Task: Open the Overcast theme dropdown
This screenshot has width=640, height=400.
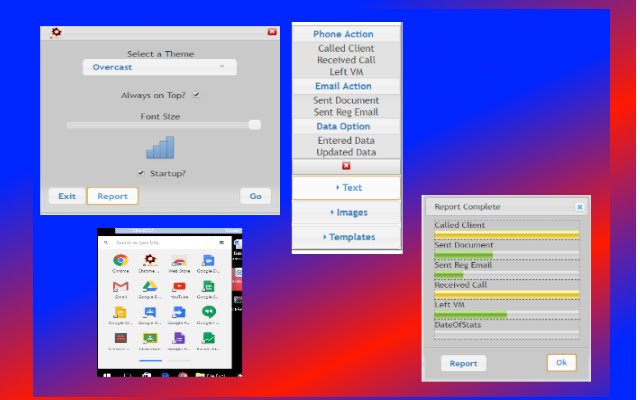Action: click(160, 67)
